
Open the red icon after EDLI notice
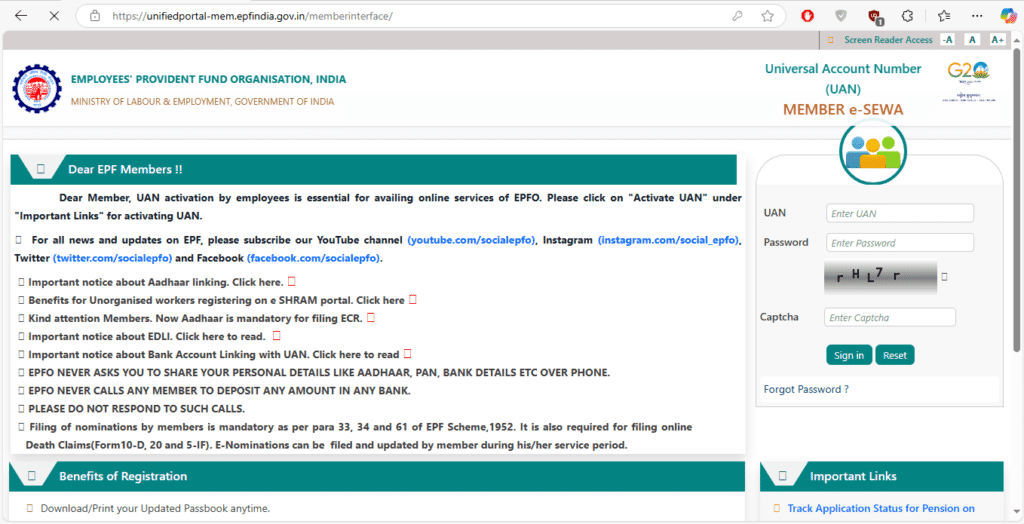tap(276, 336)
